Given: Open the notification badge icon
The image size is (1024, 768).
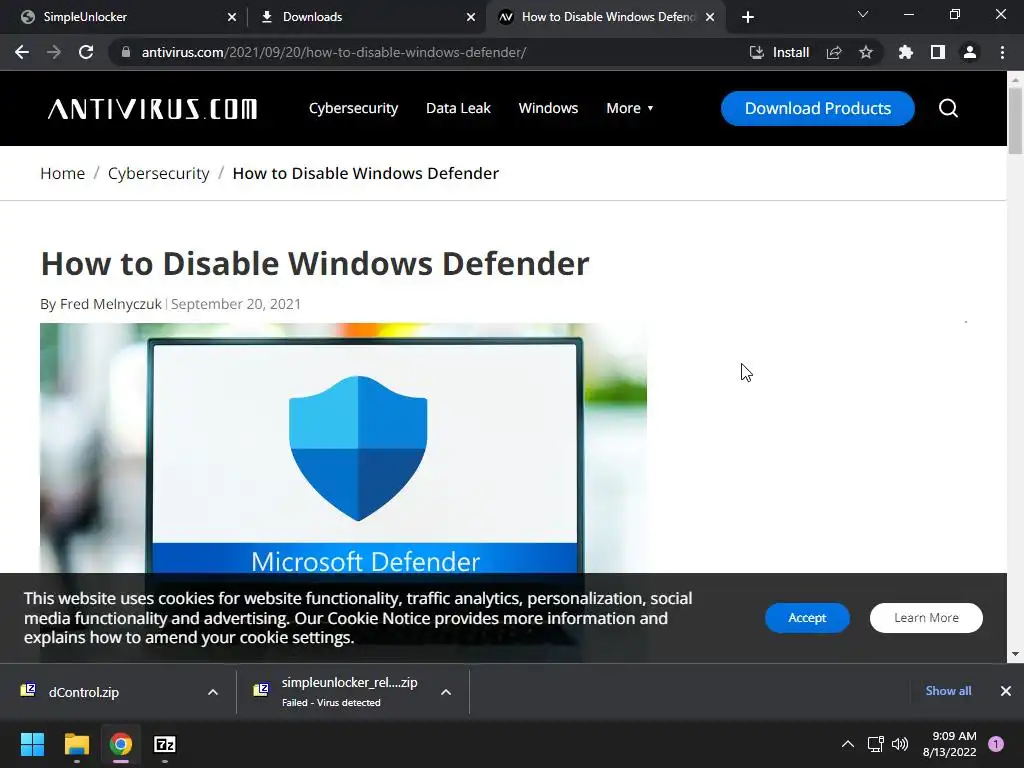Looking at the screenshot, I should coord(996,744).
